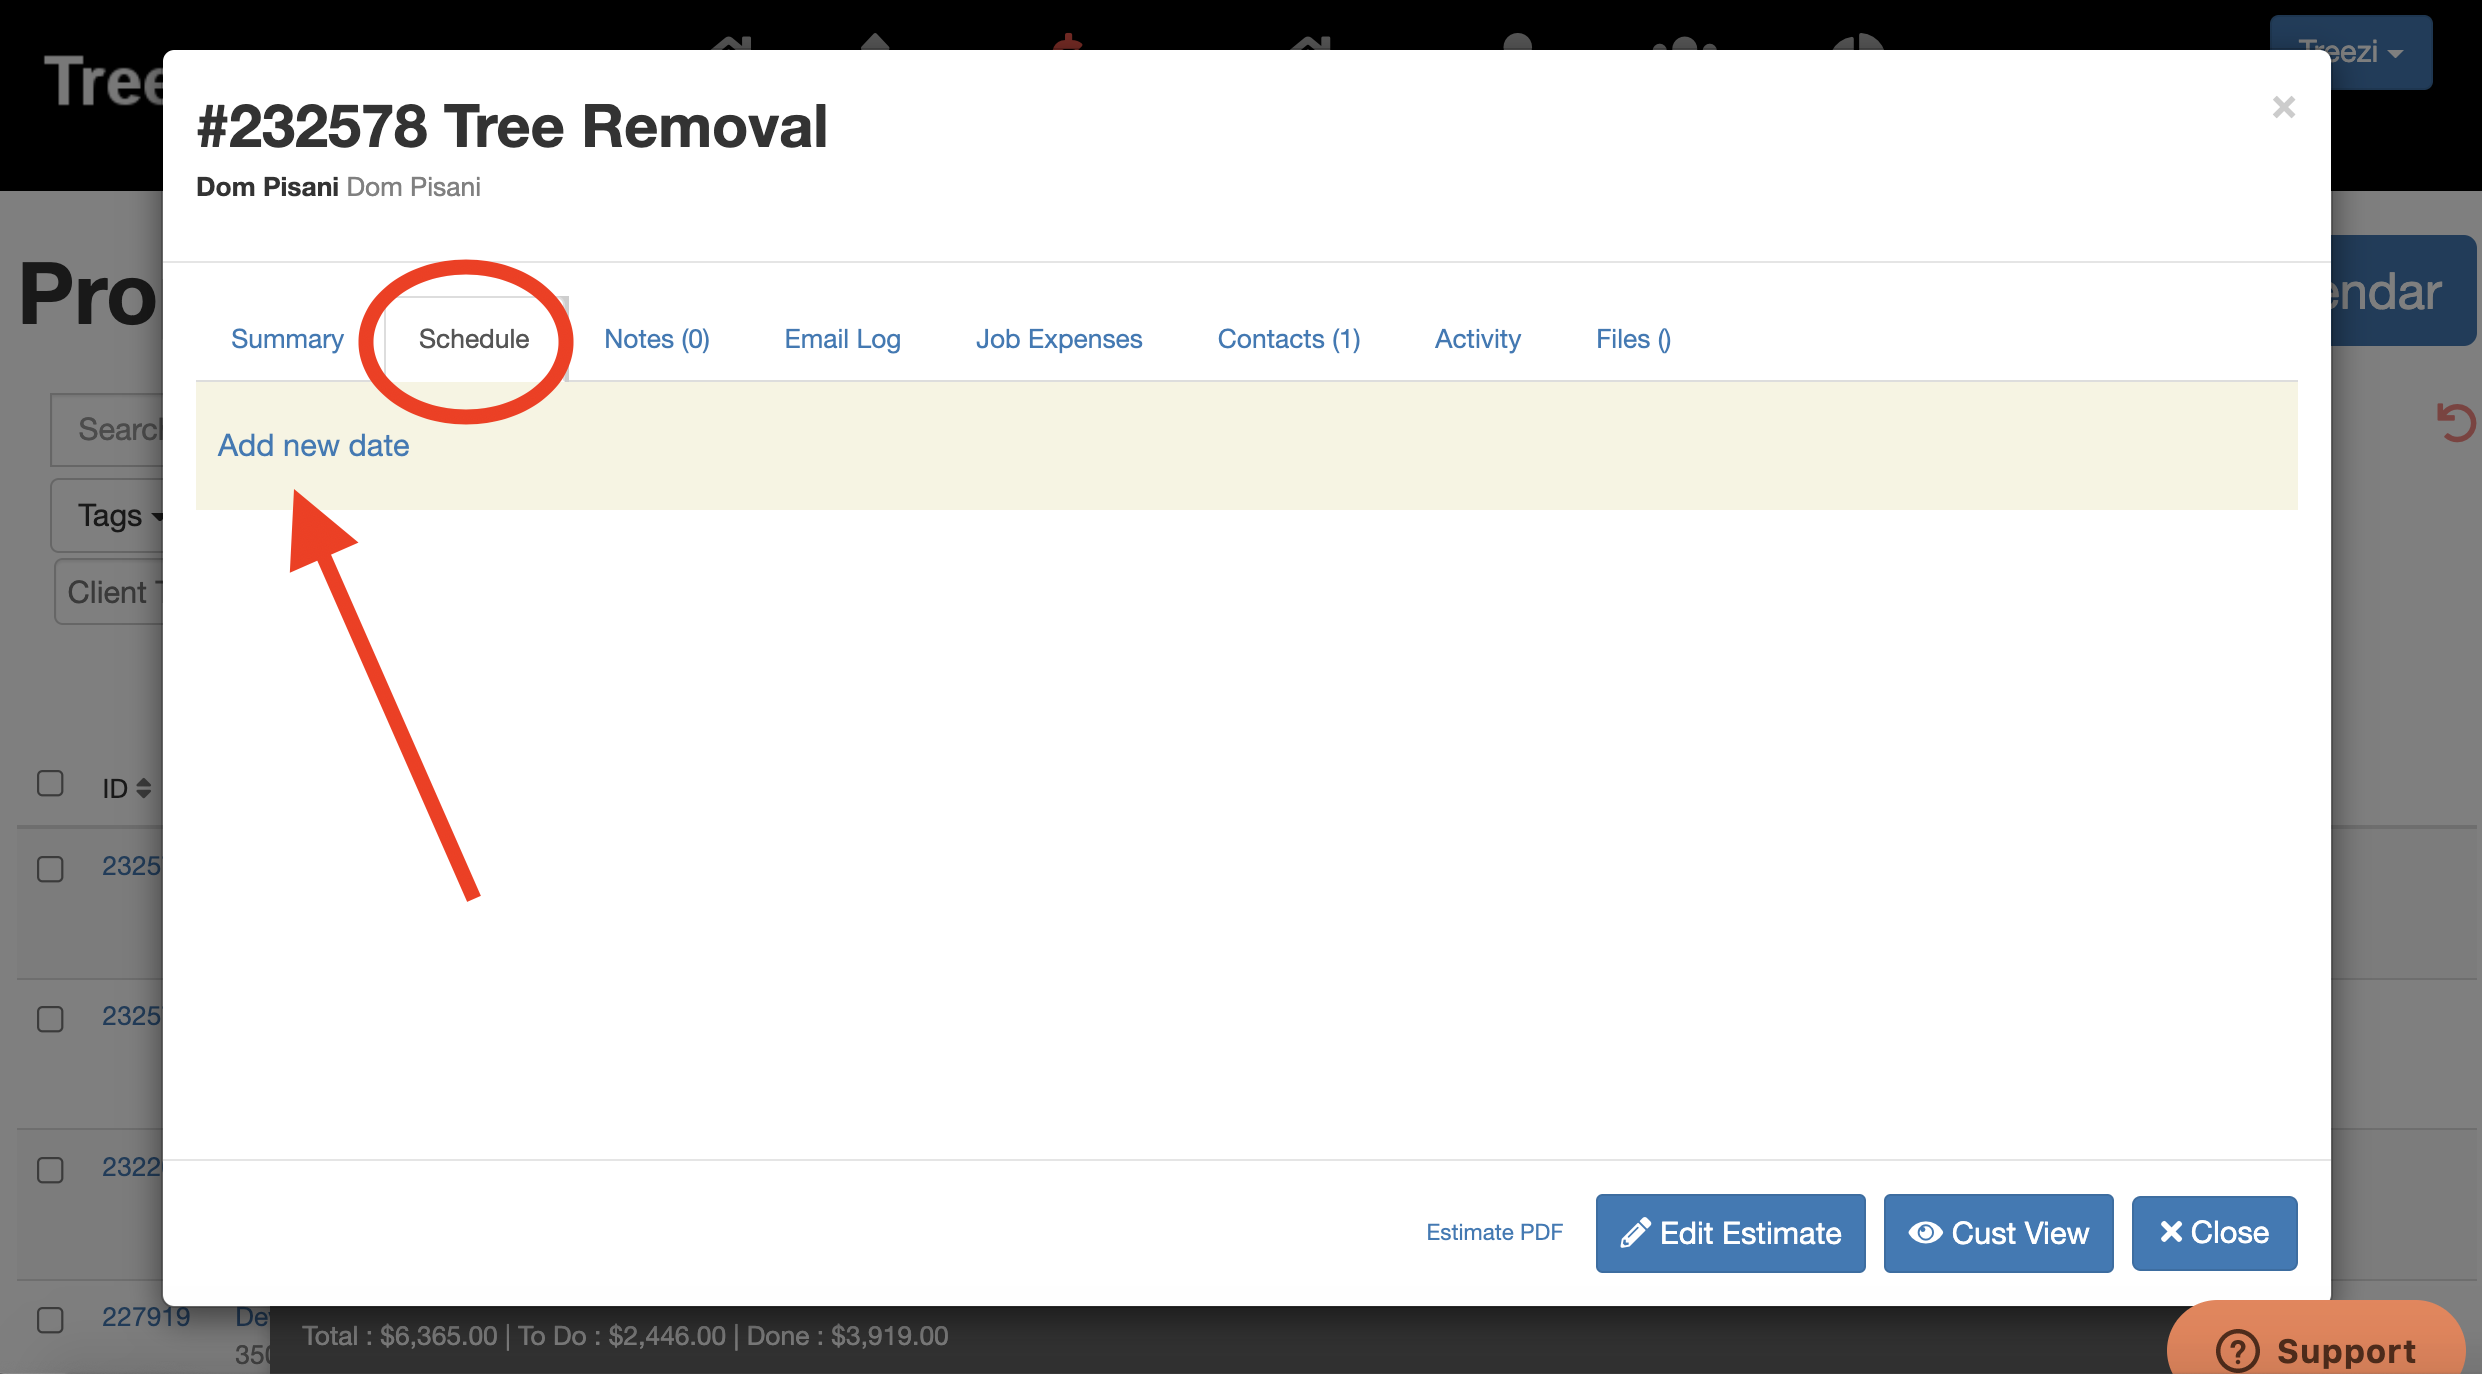Switch to the Activity tab
Viewport: 2482px width, 1374px height.
pyautogui.click(x=1477, y=339)
